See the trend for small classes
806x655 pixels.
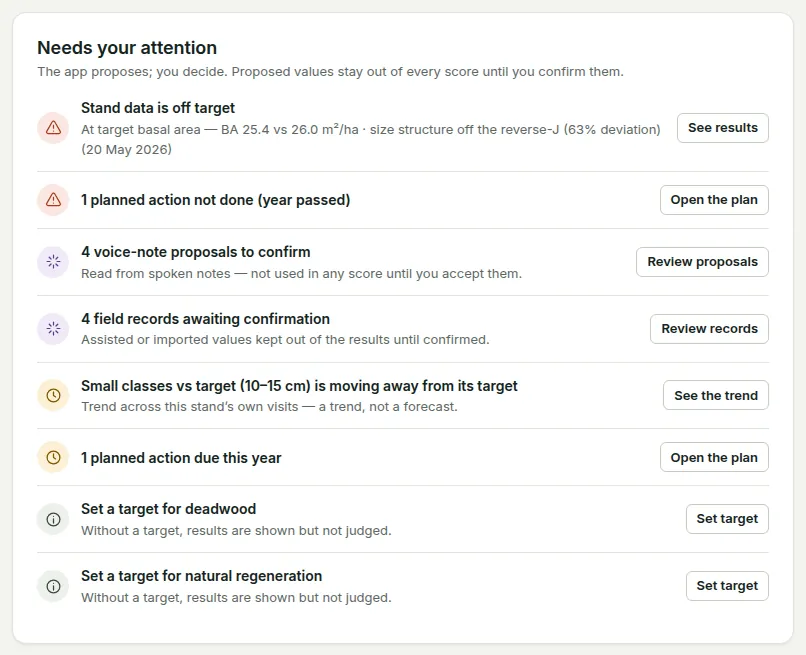point(716,395)
